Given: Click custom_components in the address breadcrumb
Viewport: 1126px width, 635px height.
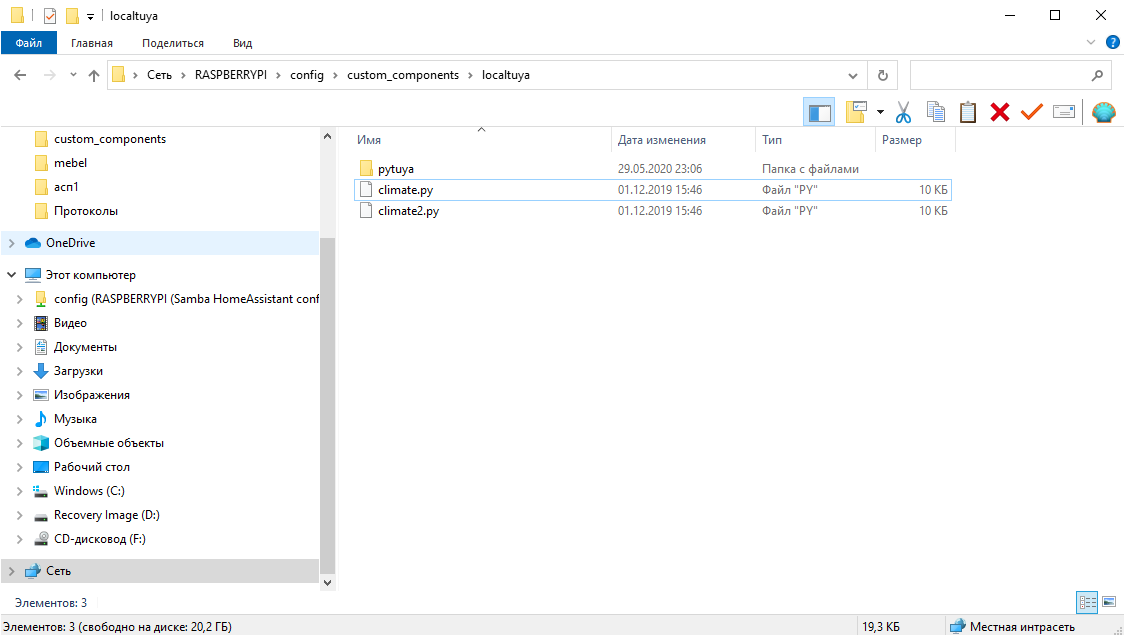Looking at the screenshot, I should click(403, 75).
